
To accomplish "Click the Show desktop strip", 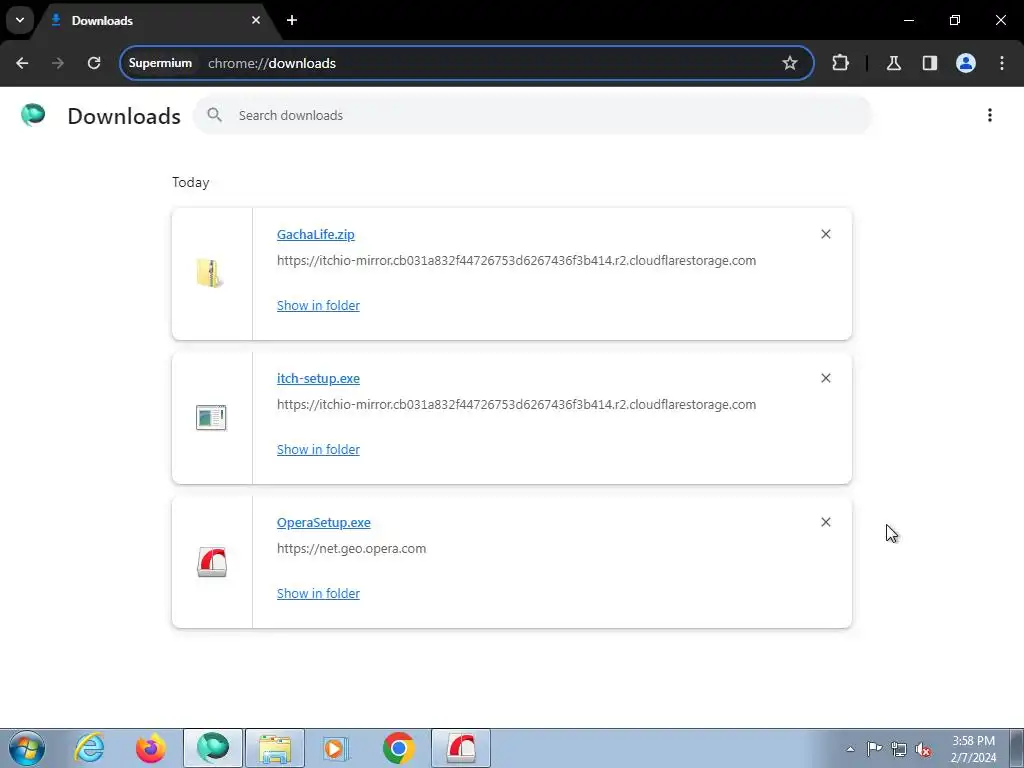I will click(x=1017, y=748).
